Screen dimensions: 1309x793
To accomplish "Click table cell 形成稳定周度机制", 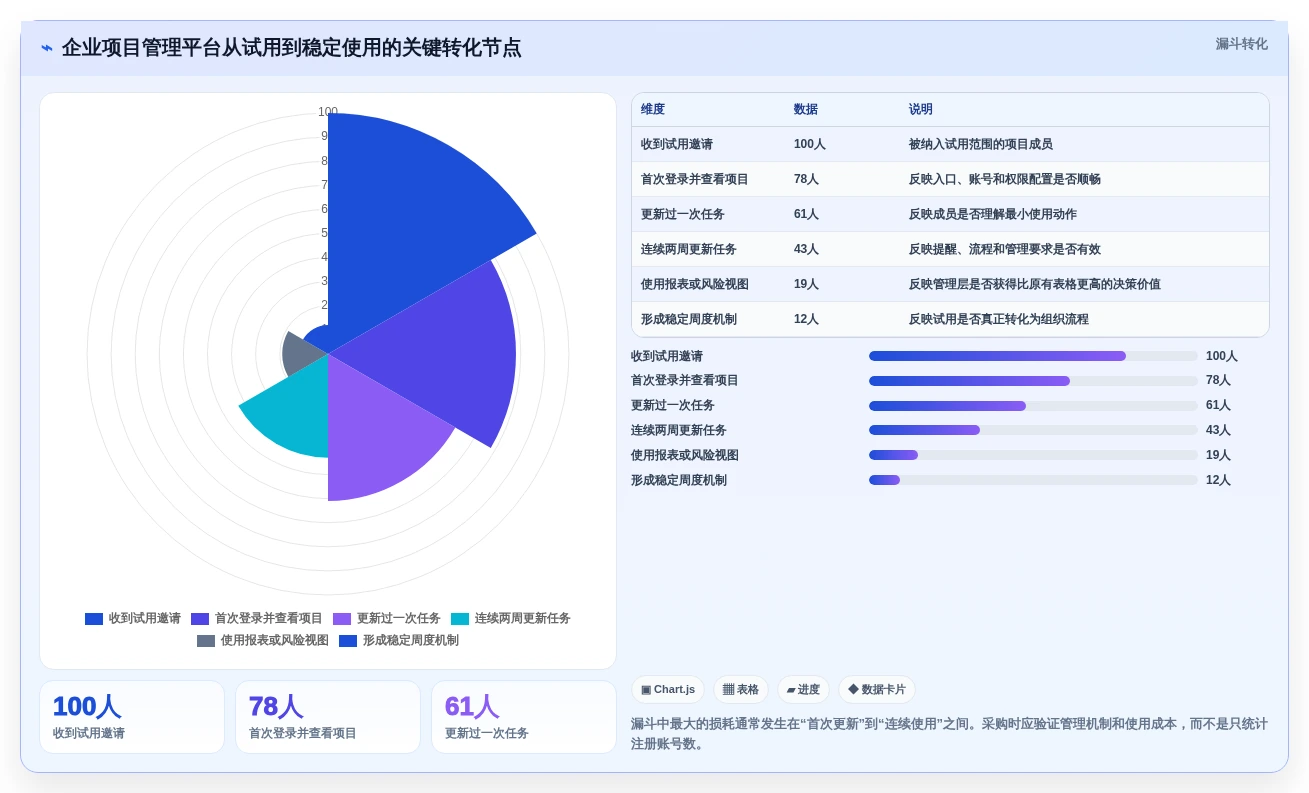I will [x=689, y=319].
